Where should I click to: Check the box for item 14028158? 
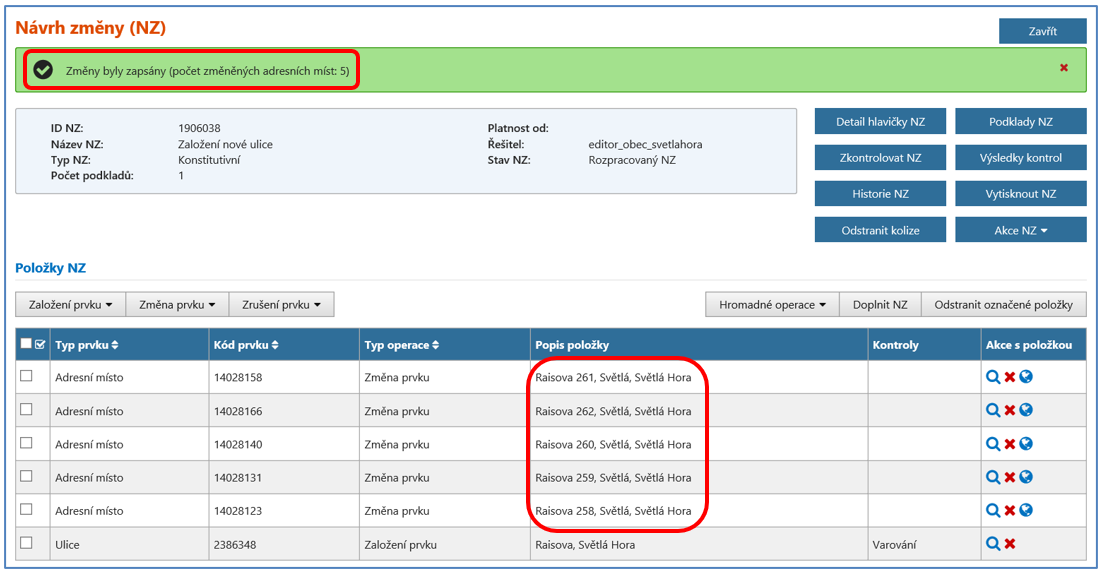[x=27, y=376]
